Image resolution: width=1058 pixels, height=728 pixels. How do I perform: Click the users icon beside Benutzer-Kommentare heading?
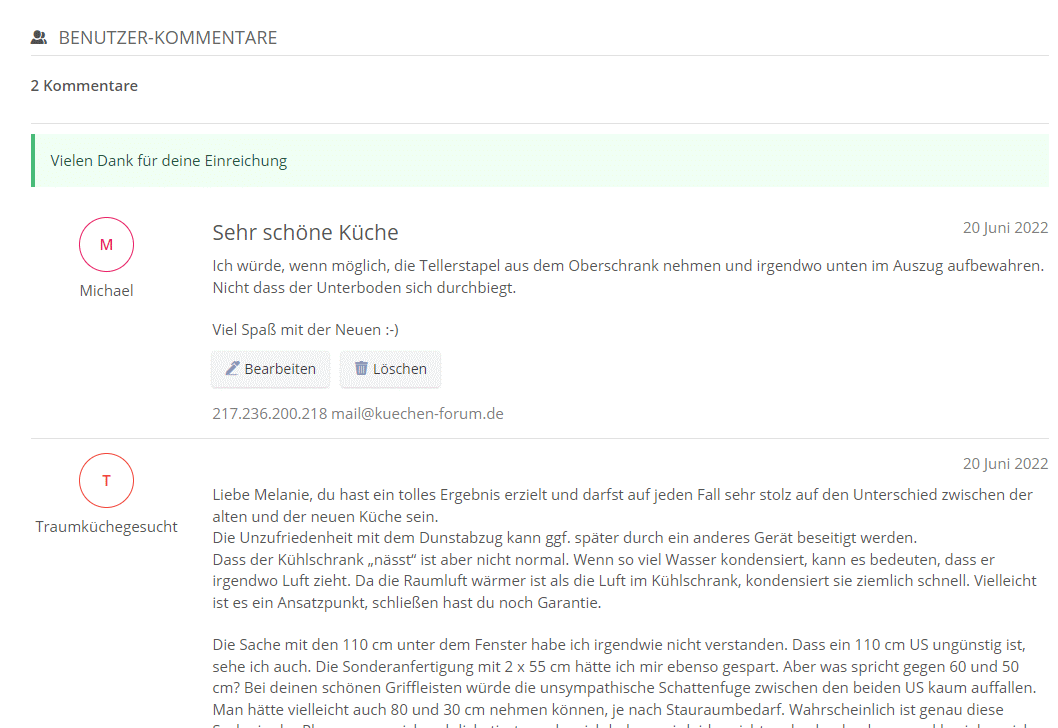pos(39,38)
